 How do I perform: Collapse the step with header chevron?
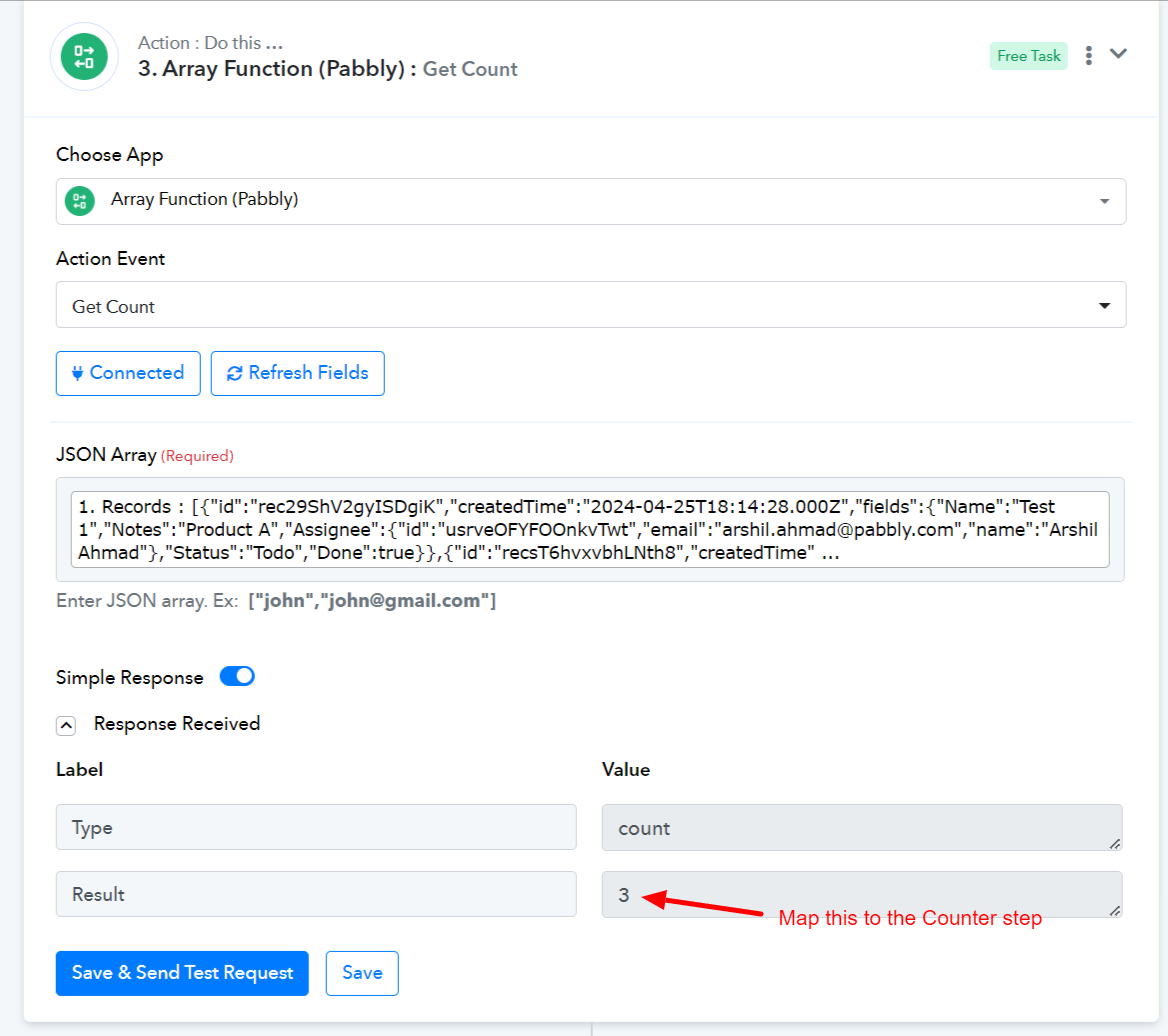(x=1118, y=54)
